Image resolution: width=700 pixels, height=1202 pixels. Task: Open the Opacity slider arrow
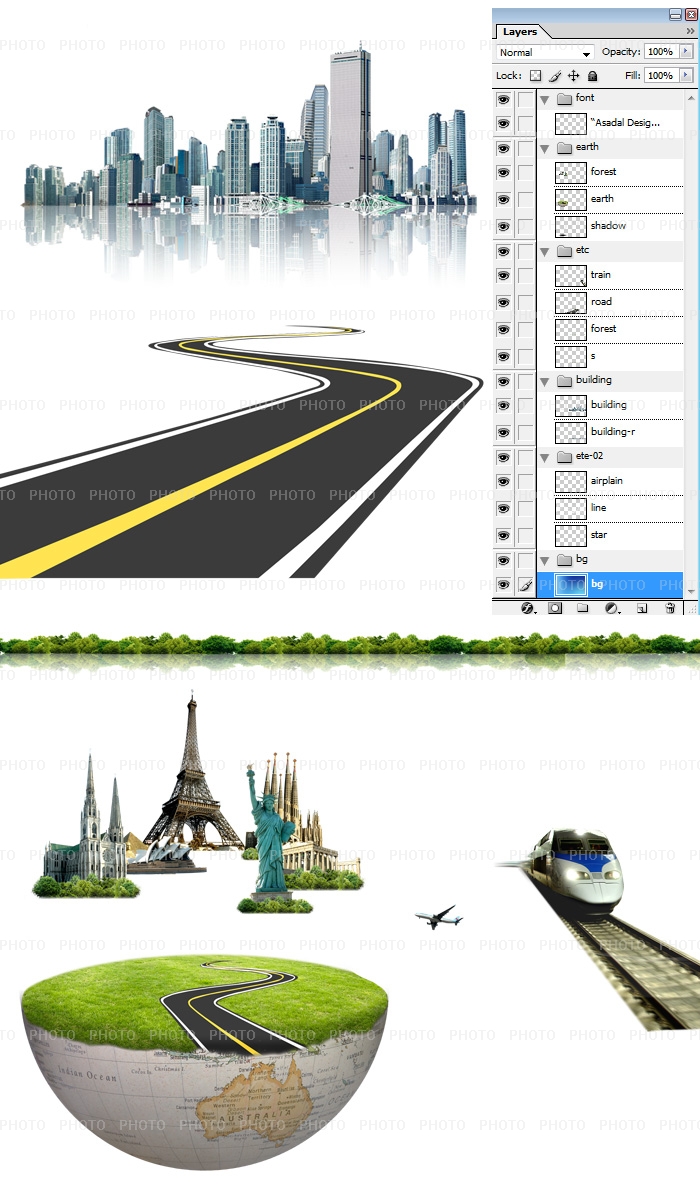tap(686, 51)
